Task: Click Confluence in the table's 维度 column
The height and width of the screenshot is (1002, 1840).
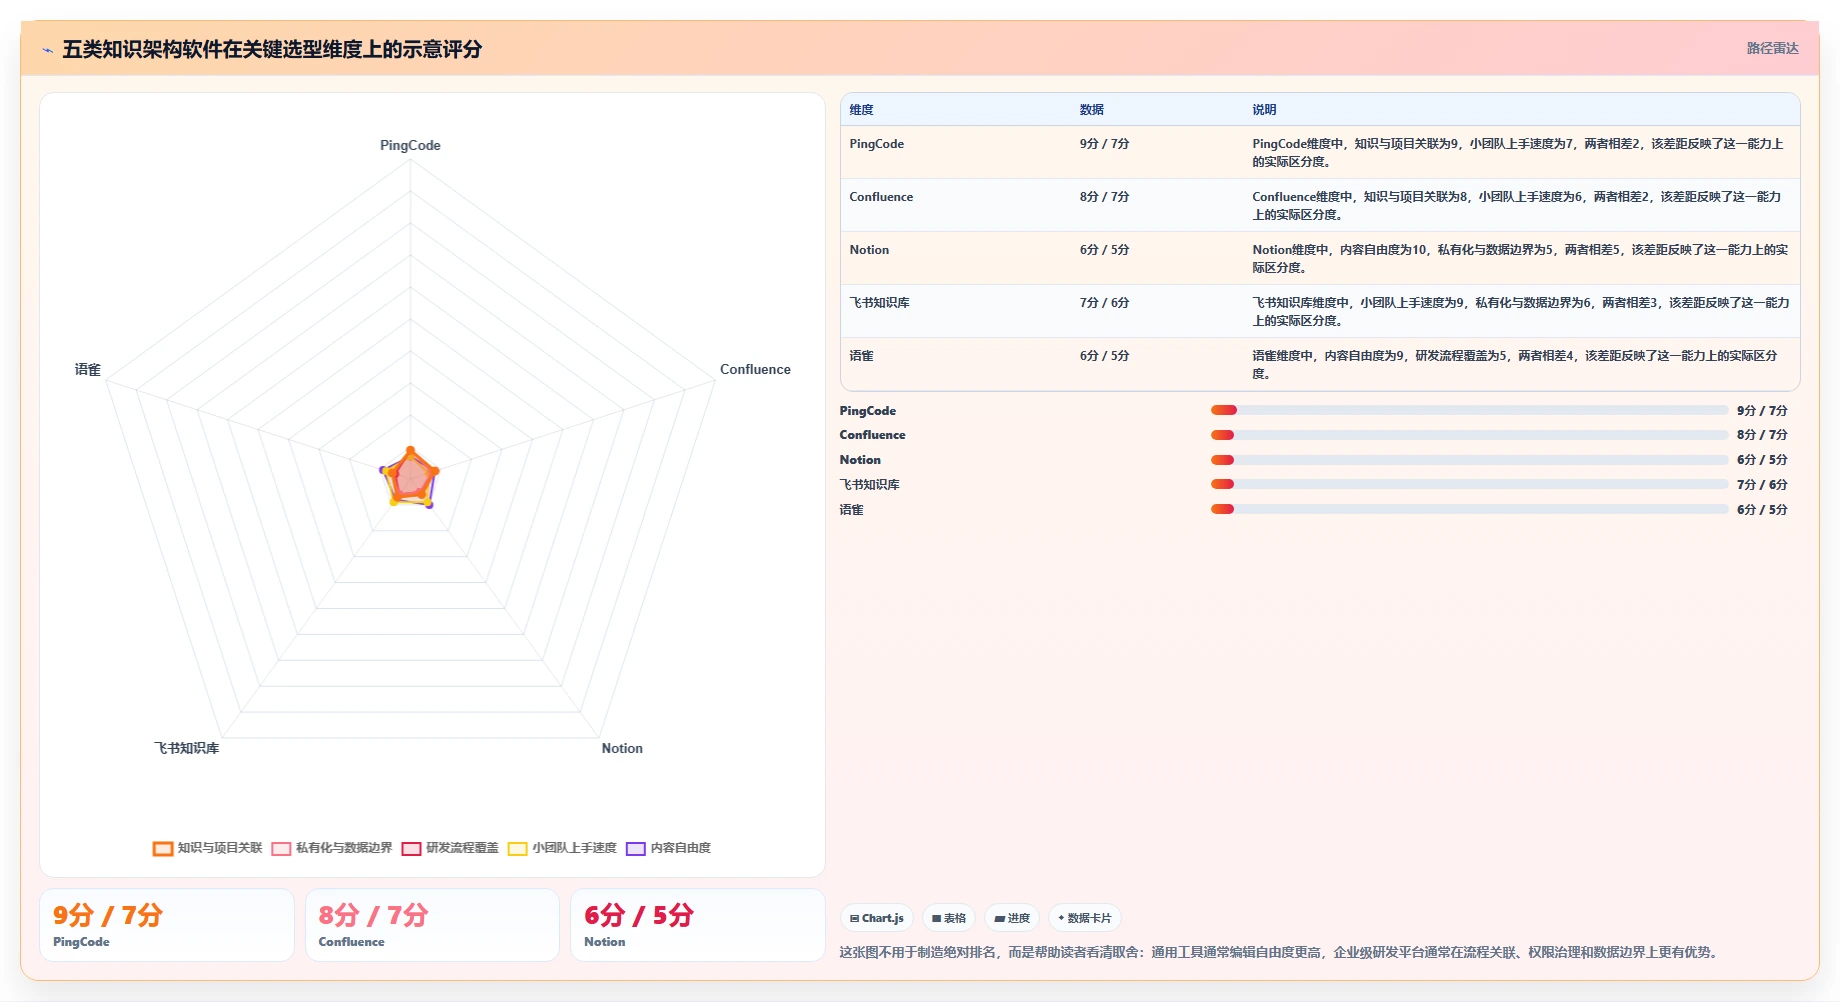Action: 881,197
